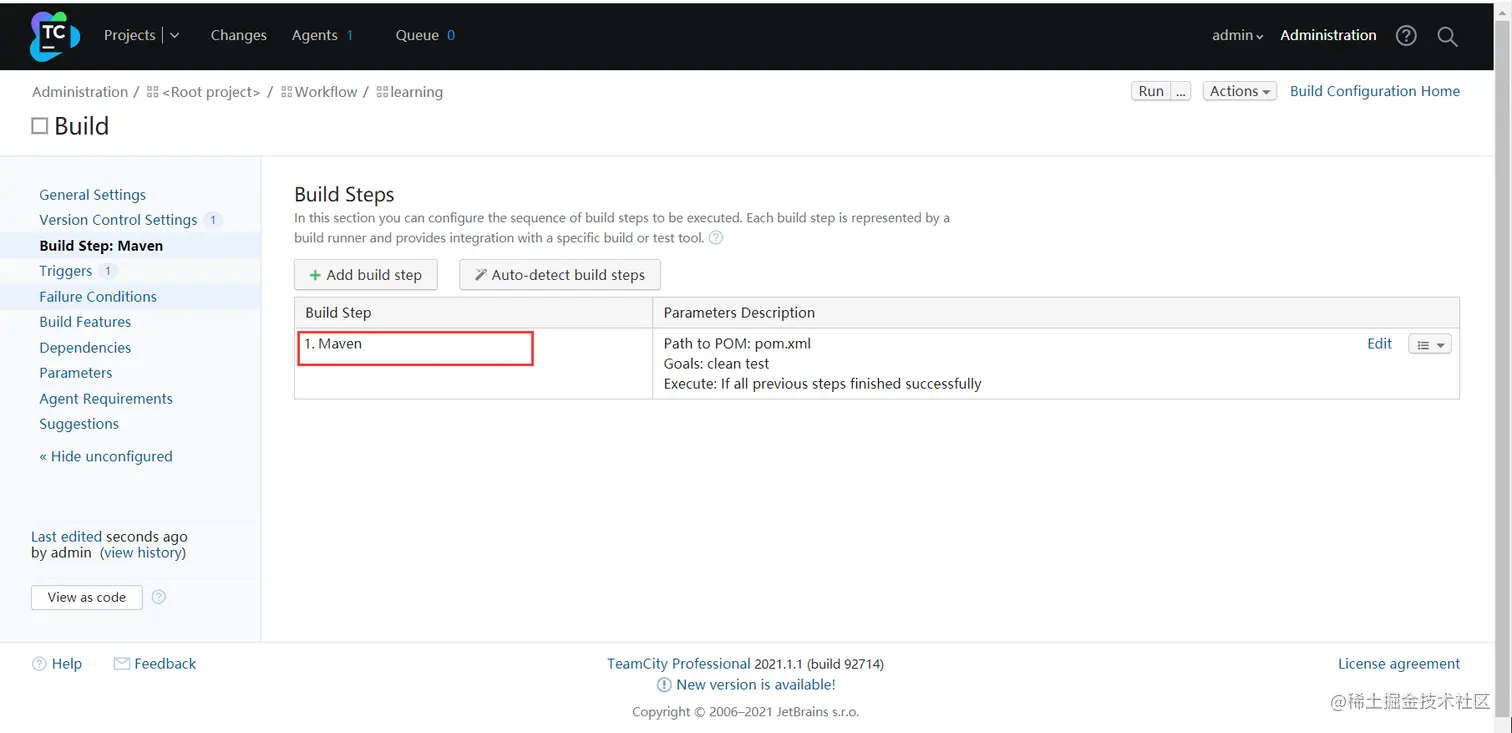The height and width of the screenshot is (733, 1512).
Task: Hide unconfigured settings in sidebar
Action: [106, 457]
